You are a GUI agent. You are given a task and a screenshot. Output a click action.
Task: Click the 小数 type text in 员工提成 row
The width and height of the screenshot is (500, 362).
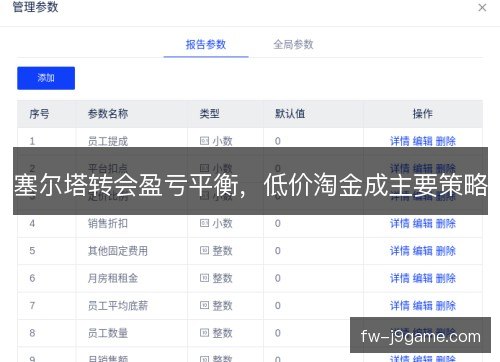coord(222,141)
